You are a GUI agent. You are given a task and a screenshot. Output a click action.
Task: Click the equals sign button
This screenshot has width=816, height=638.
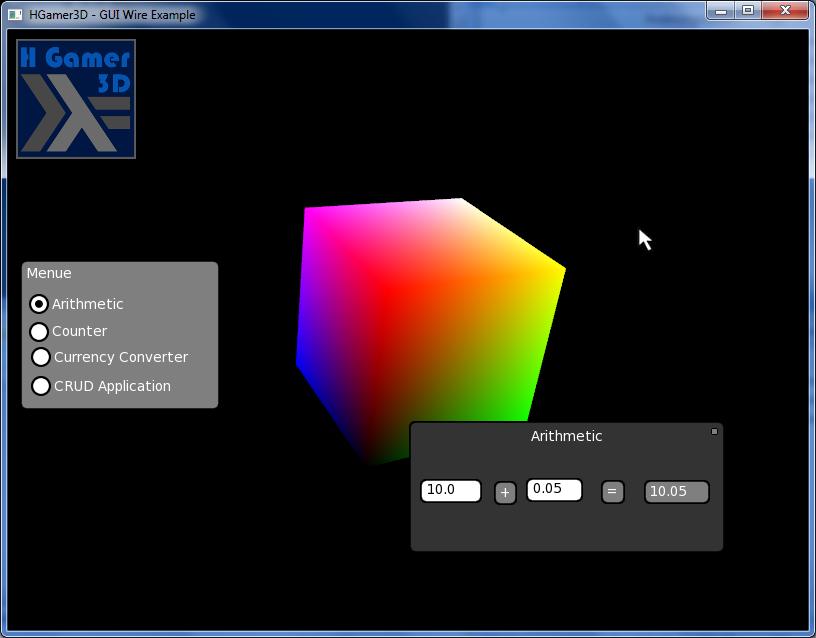click(x=613, y=492)
